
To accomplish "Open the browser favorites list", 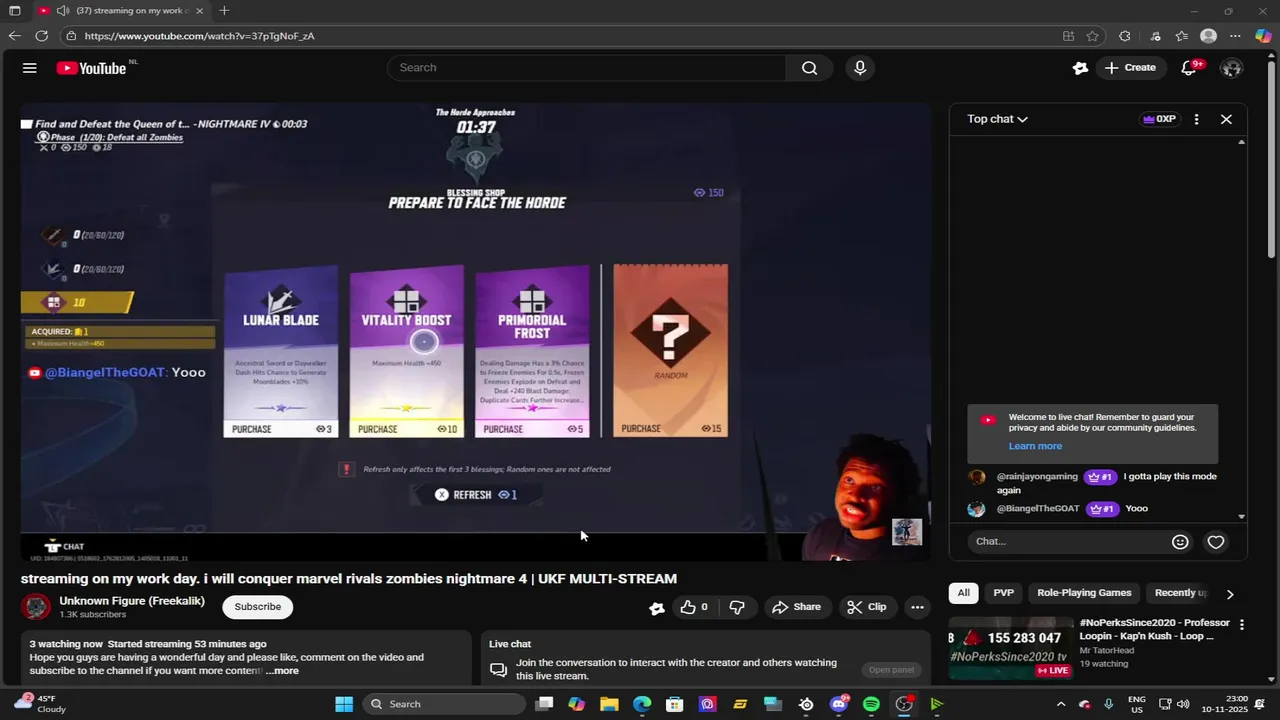I will point(1182,36).
